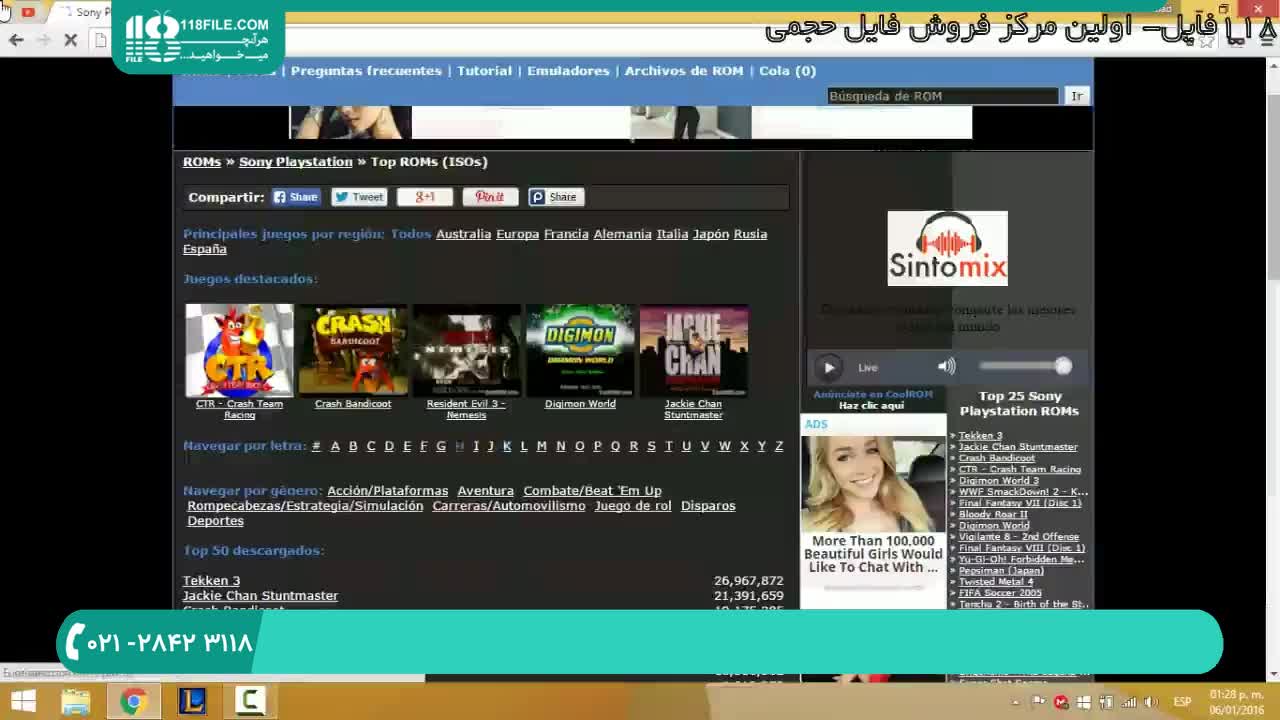Screen dimensions: 1280x720
Task: Filter top games by Europa region
Action: click(x=517, y=234)
